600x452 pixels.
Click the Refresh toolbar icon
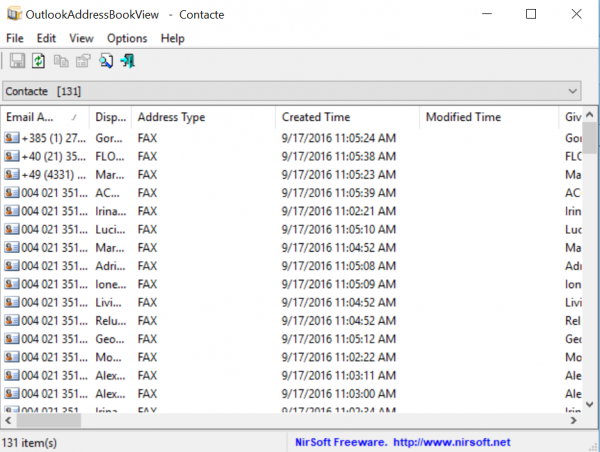pyautogui.click(x=38, y=62)
